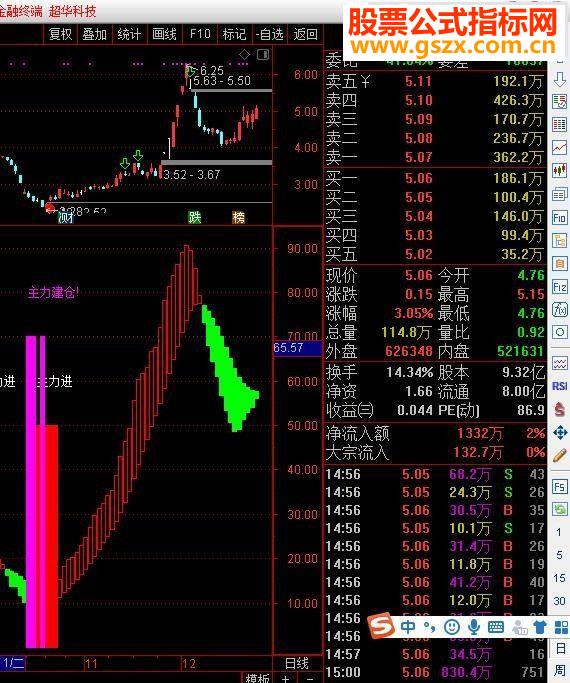Click the minus zoom-out button
The image size is (570, 683).
click(310, 678)
